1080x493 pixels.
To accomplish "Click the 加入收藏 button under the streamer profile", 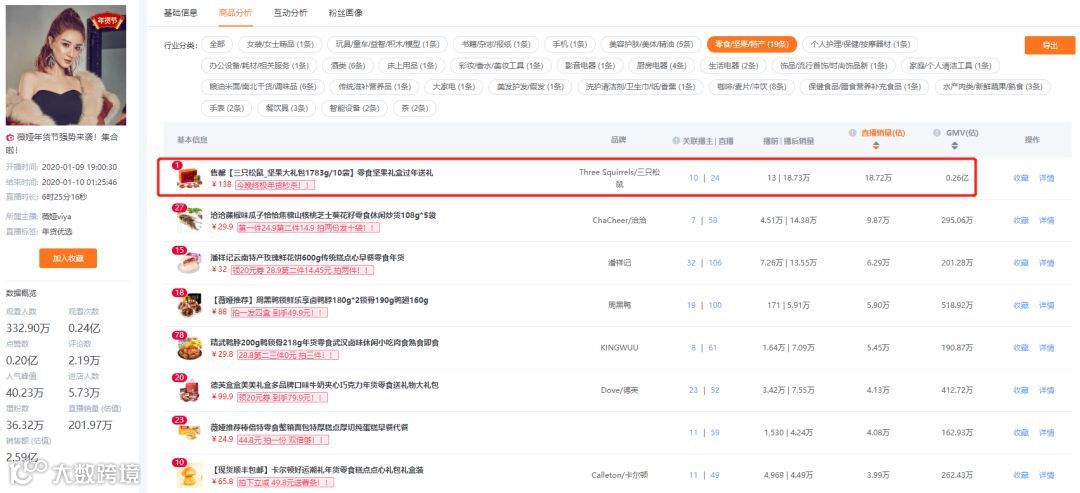I will (68, 258).
